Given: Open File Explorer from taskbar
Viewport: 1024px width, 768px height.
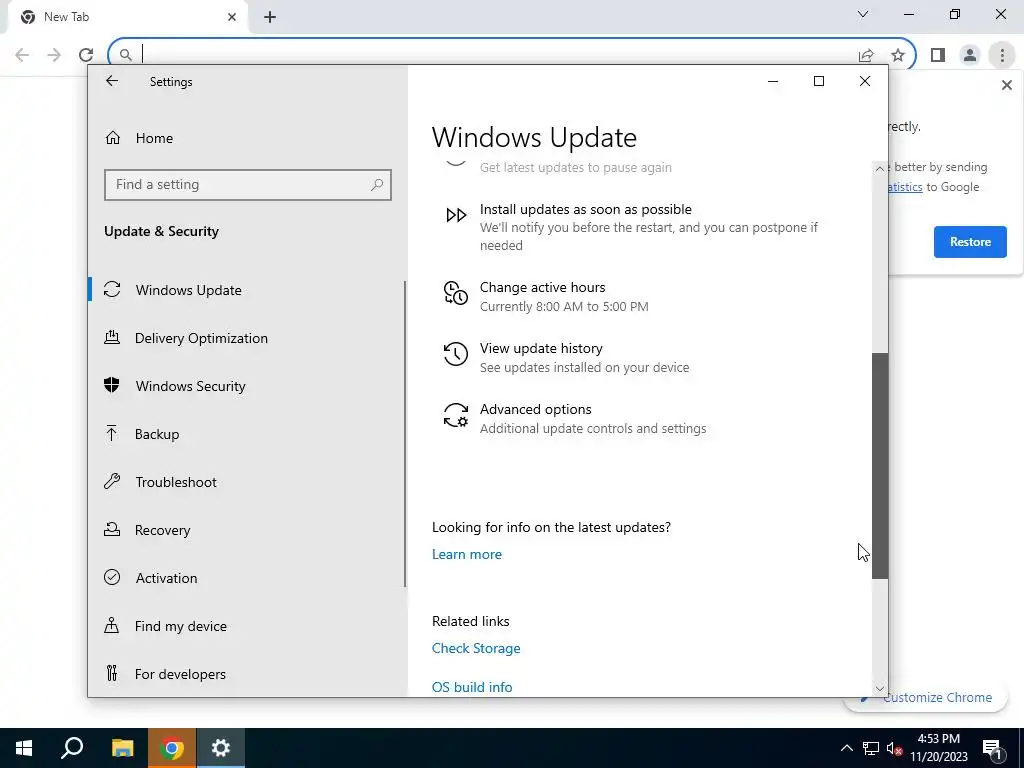Looking at the screenshot, I should pyautogui.click(x=122, y=748).
